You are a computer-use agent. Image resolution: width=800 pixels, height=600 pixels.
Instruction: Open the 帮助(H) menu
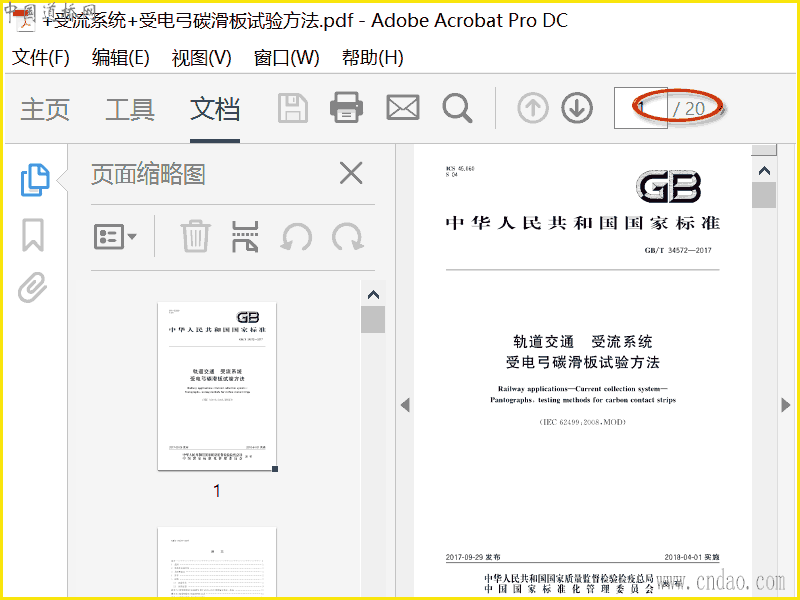click(x=372, y=57)
